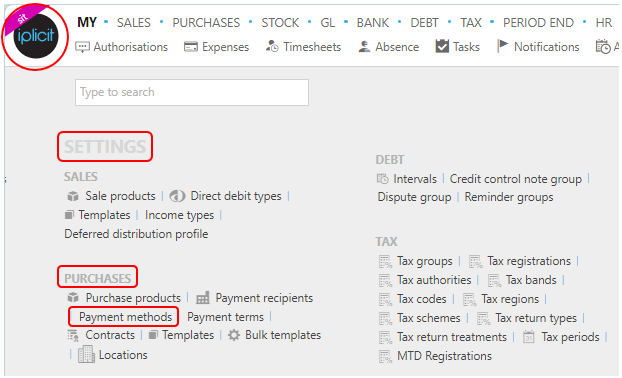
Task: Open Authorisations link
Action: pos(131,47)
